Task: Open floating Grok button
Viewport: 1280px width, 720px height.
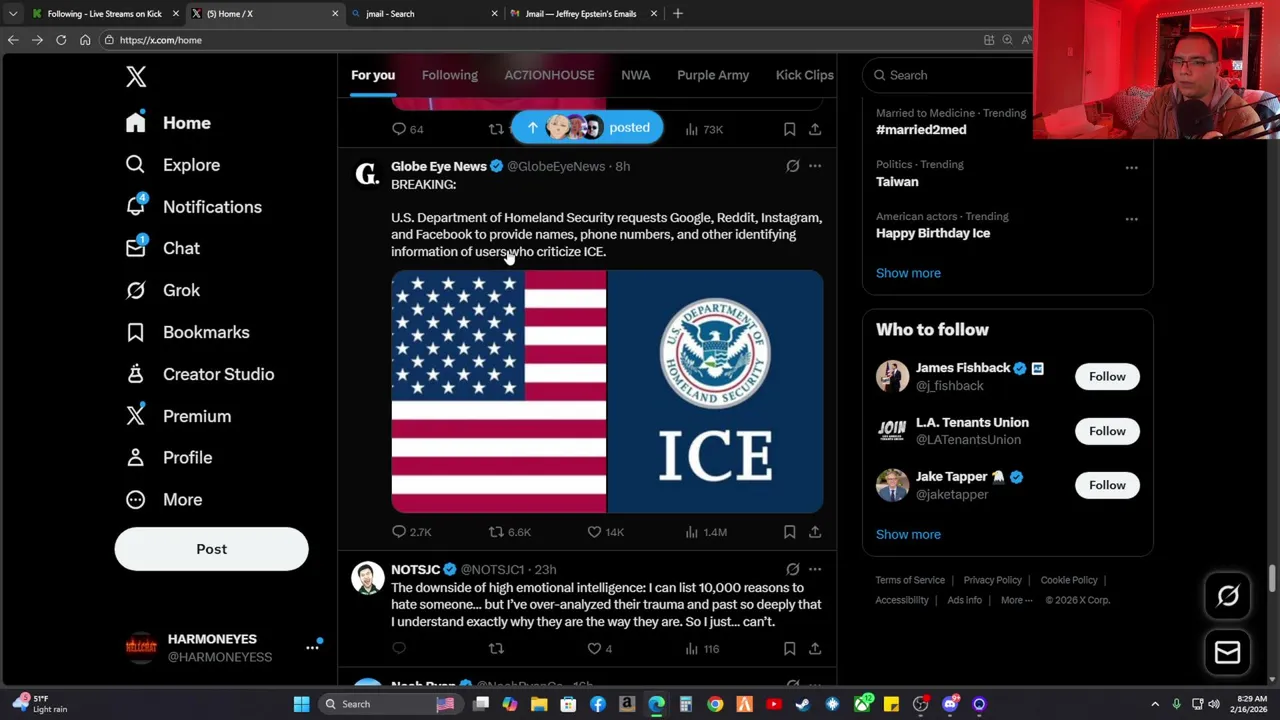Action: (x=1227, y=596)
